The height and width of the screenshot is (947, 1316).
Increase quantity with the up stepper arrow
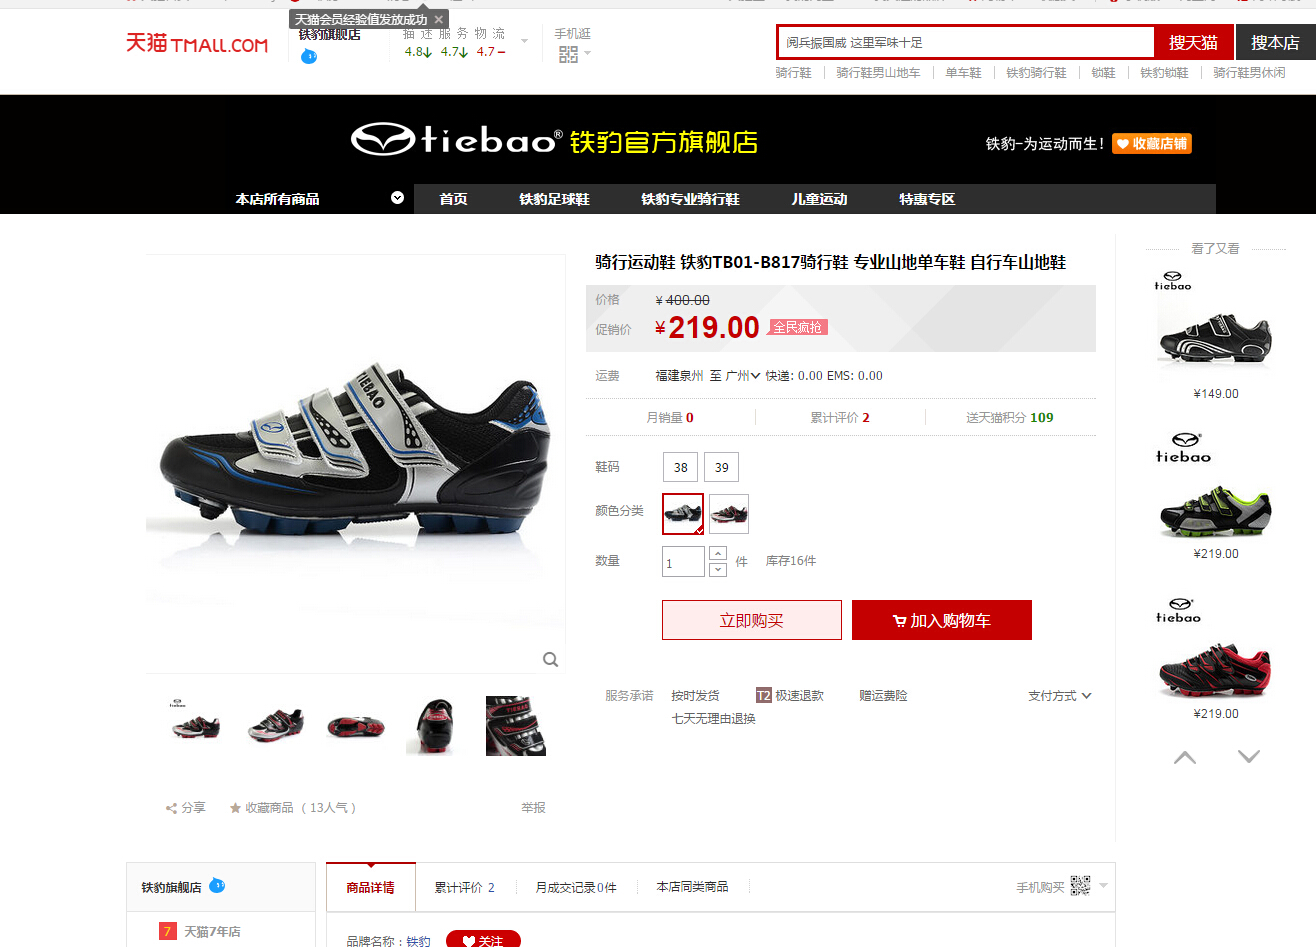718,553
